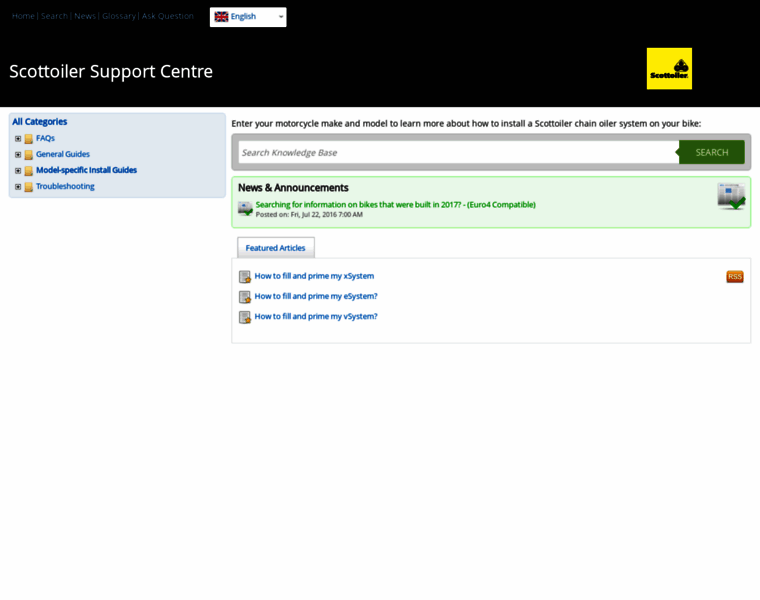Open 'How to fill and prime my xSystem'
Screen dimensions: 760x600
click(x=314, y=276)
